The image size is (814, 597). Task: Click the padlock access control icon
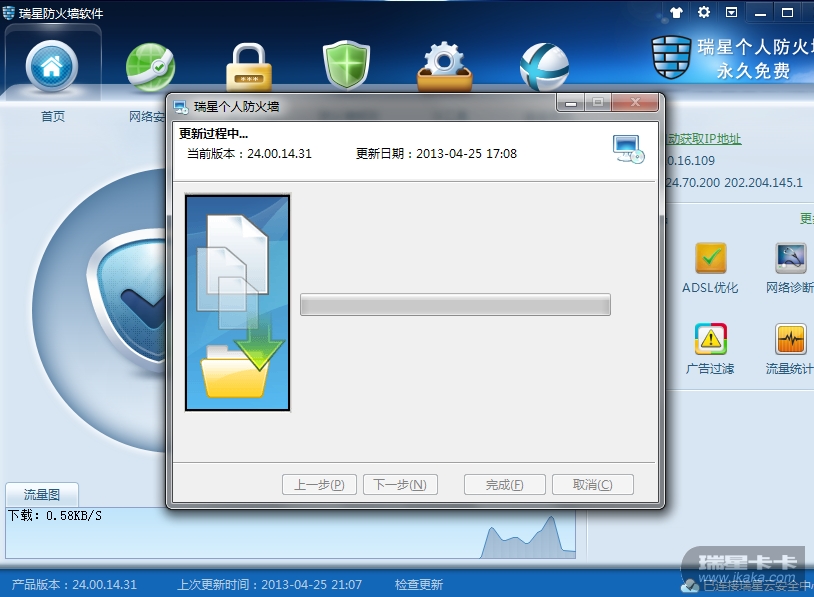(x=249, y=67)
